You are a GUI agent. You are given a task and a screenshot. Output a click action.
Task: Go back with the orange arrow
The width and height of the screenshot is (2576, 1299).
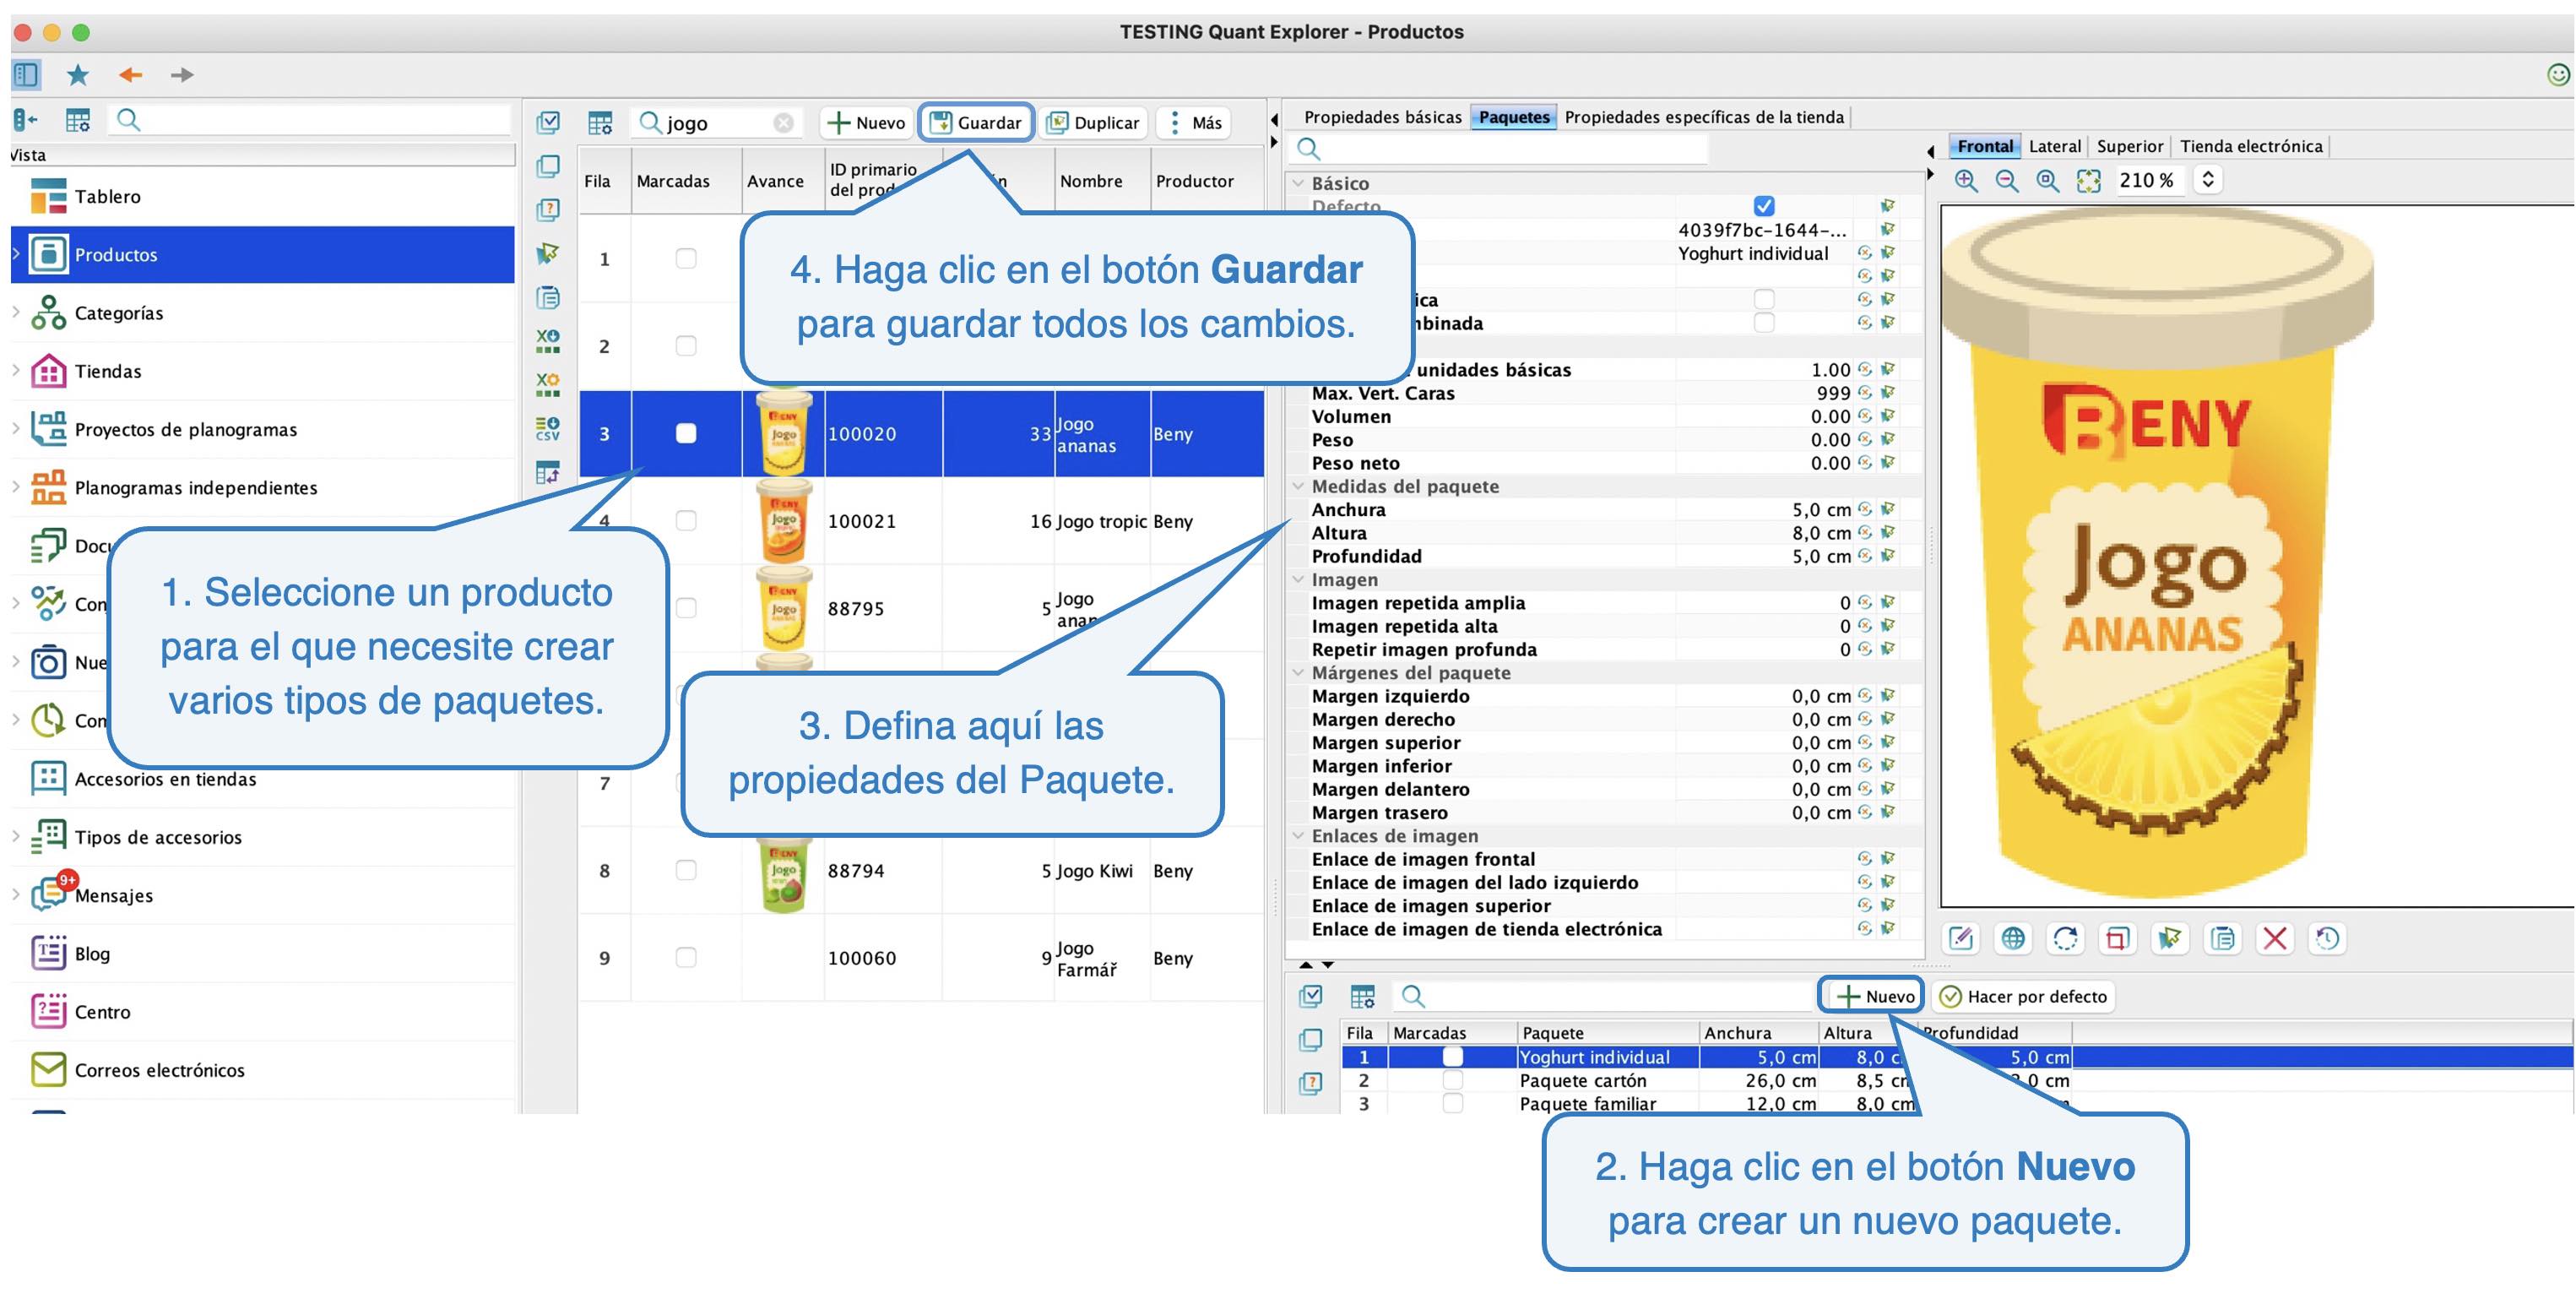coord(130,74)
